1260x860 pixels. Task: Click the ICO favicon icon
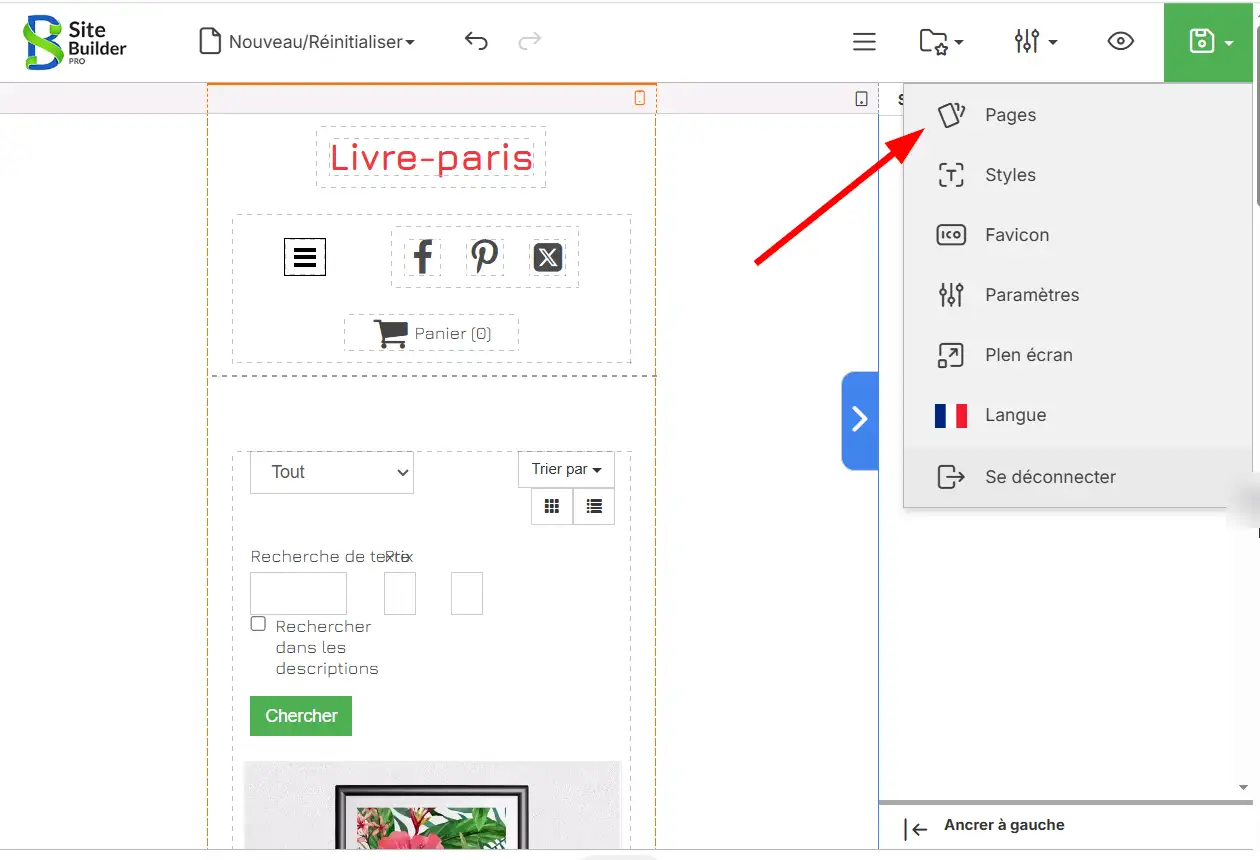click(x=951, y=235)
